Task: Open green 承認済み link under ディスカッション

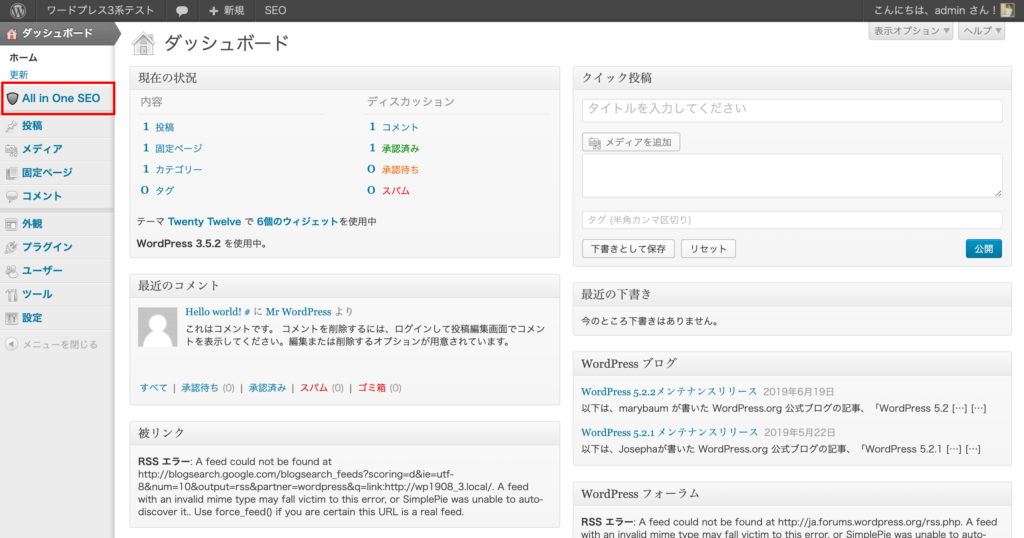Action: click(400, 148)
